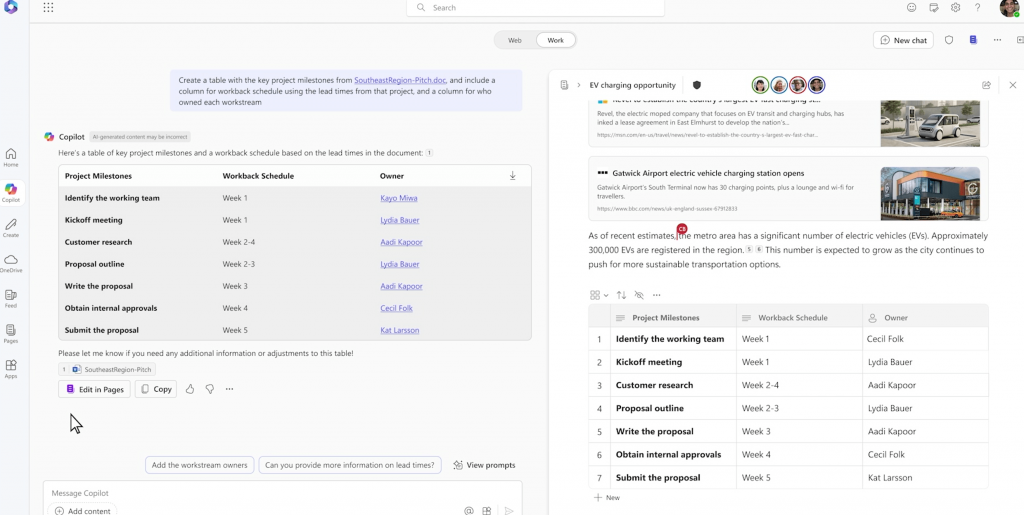This screenshot has width=1024, height=515.
Task: Click the citation marker 1 after response intro
Action: point(429,153)
